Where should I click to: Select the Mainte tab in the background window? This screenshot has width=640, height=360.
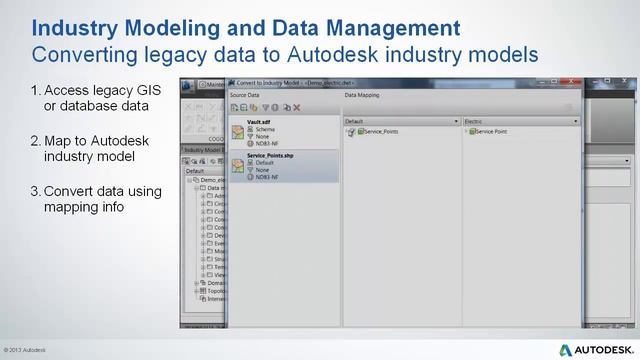click(x=212, y=84)
